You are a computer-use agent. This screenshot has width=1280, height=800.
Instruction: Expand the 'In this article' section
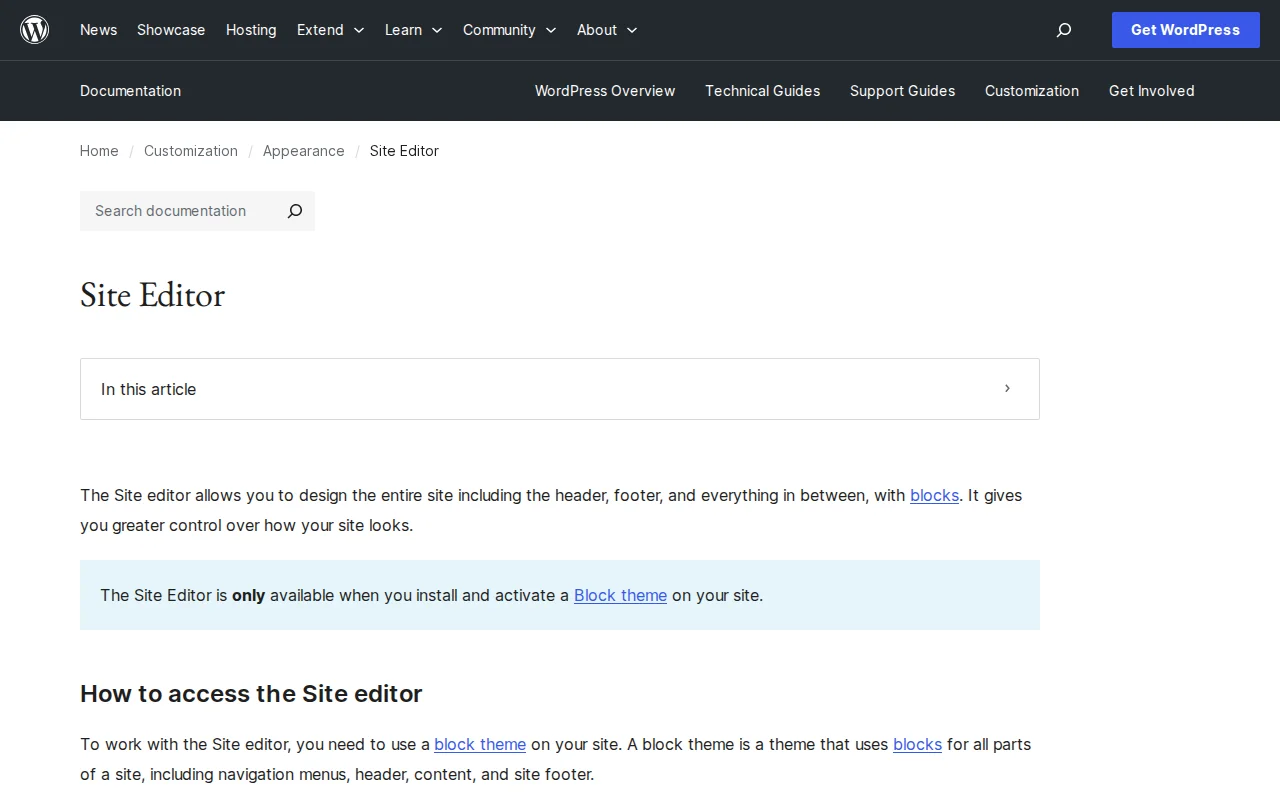click(560, 389)
